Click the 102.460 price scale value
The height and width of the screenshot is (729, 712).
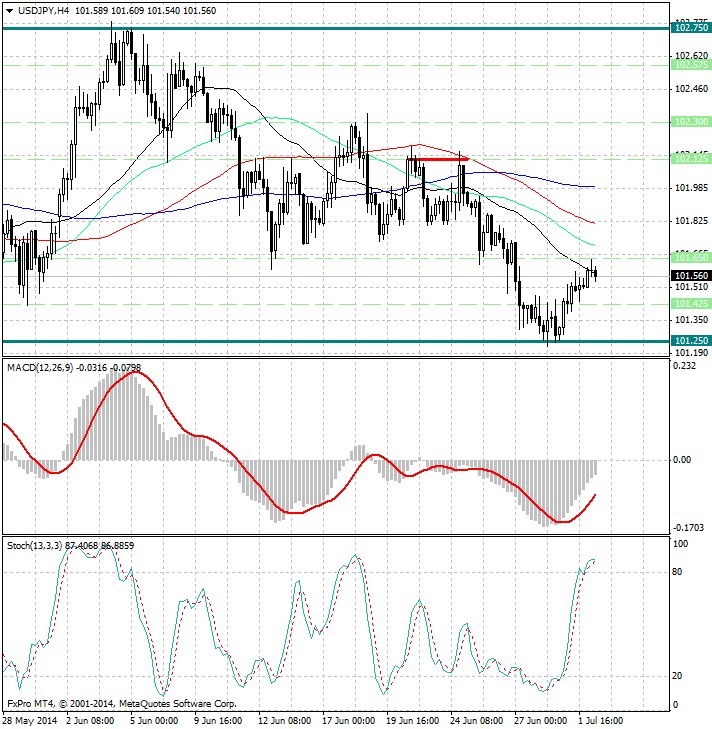coord(691,89)
